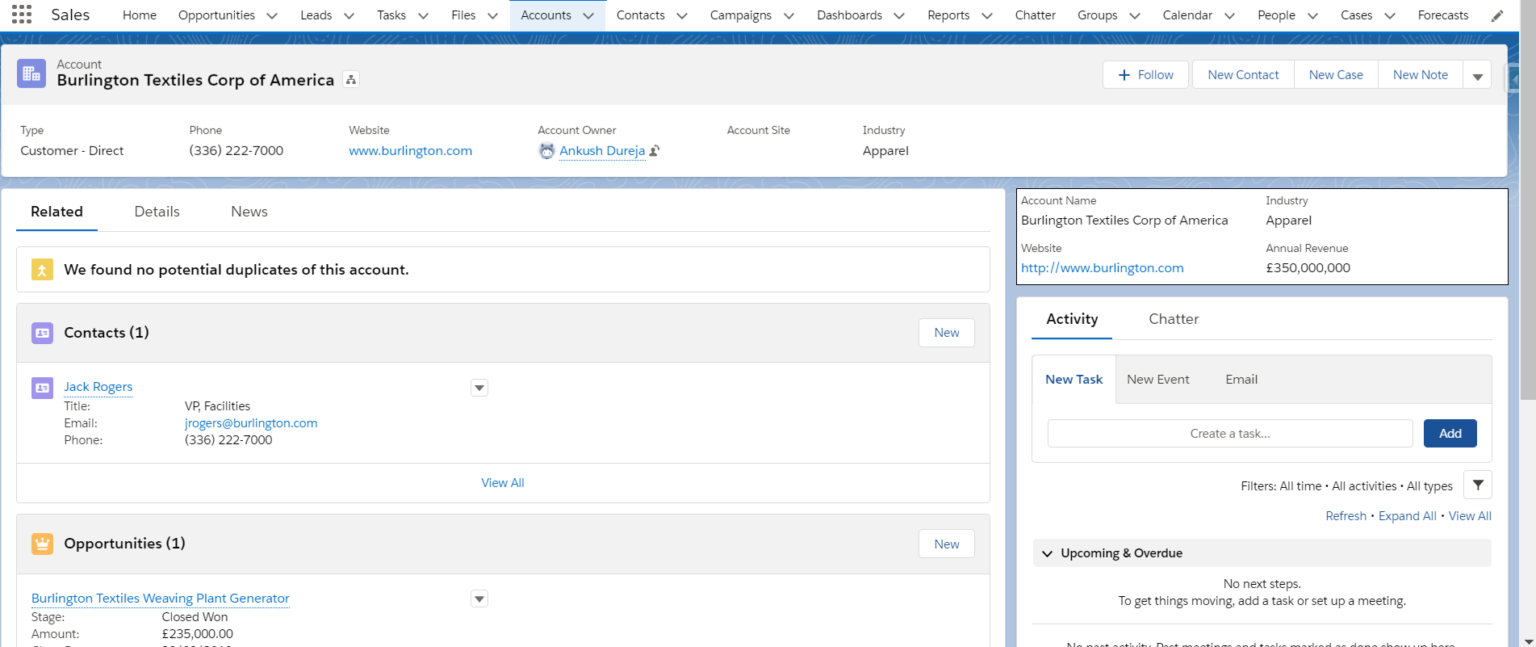Click the activity filter funnel icon
Viewport: 1536px width, 647px height.
coord(1477,485)
